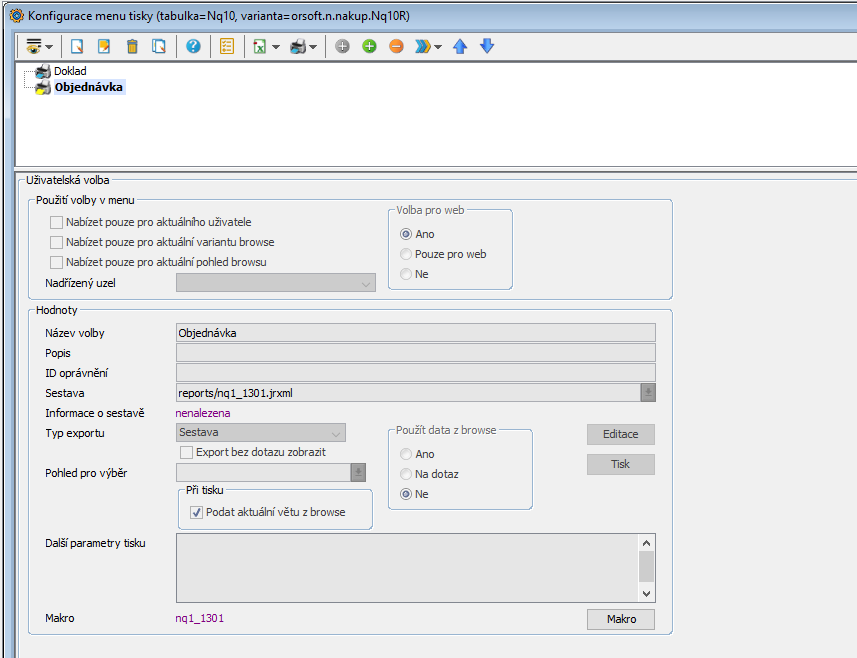Click the 'Editace' button
The height and width of the screenshot is (658, 857).
pos(620,434)
